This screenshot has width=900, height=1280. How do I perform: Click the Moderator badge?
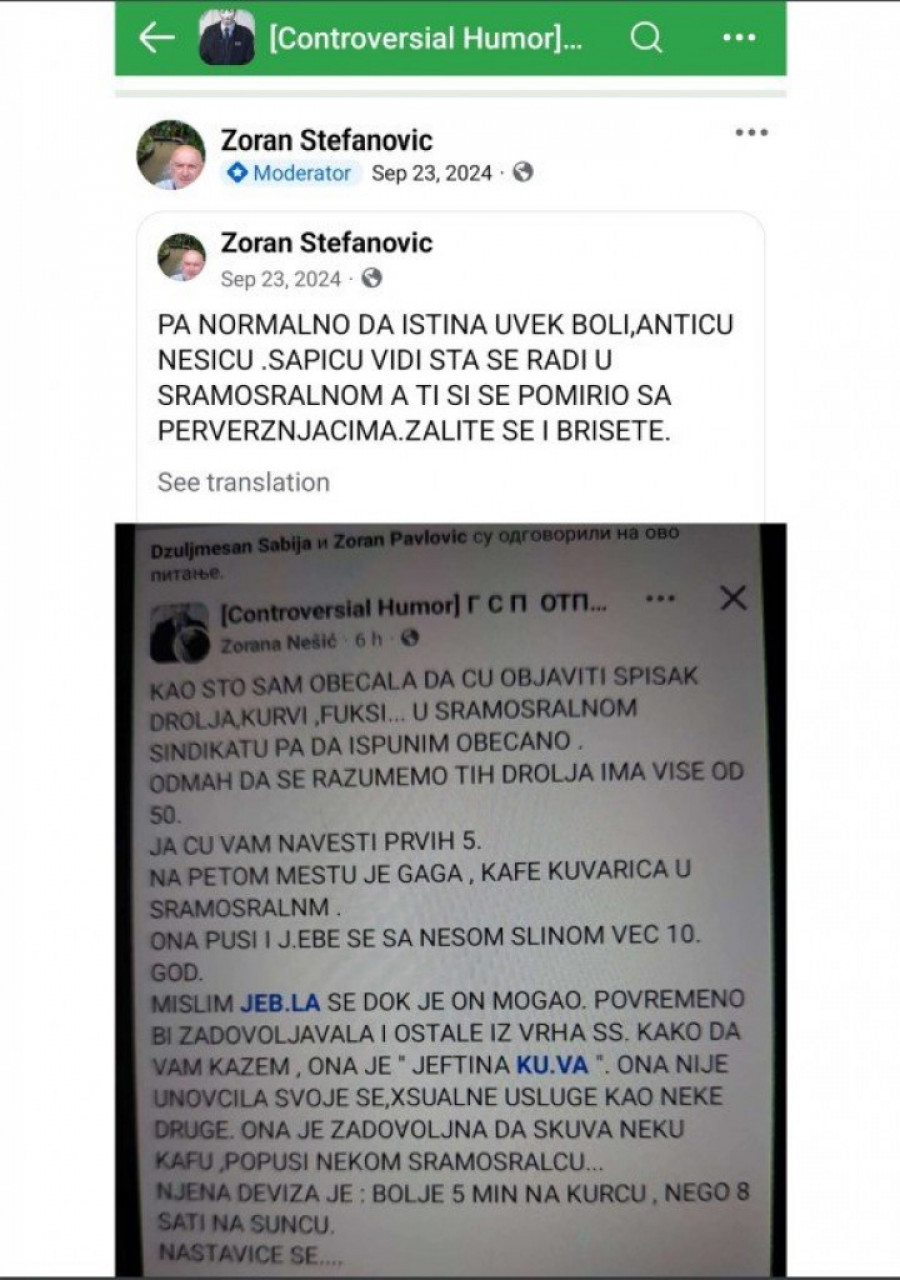(x=291, y=173)
